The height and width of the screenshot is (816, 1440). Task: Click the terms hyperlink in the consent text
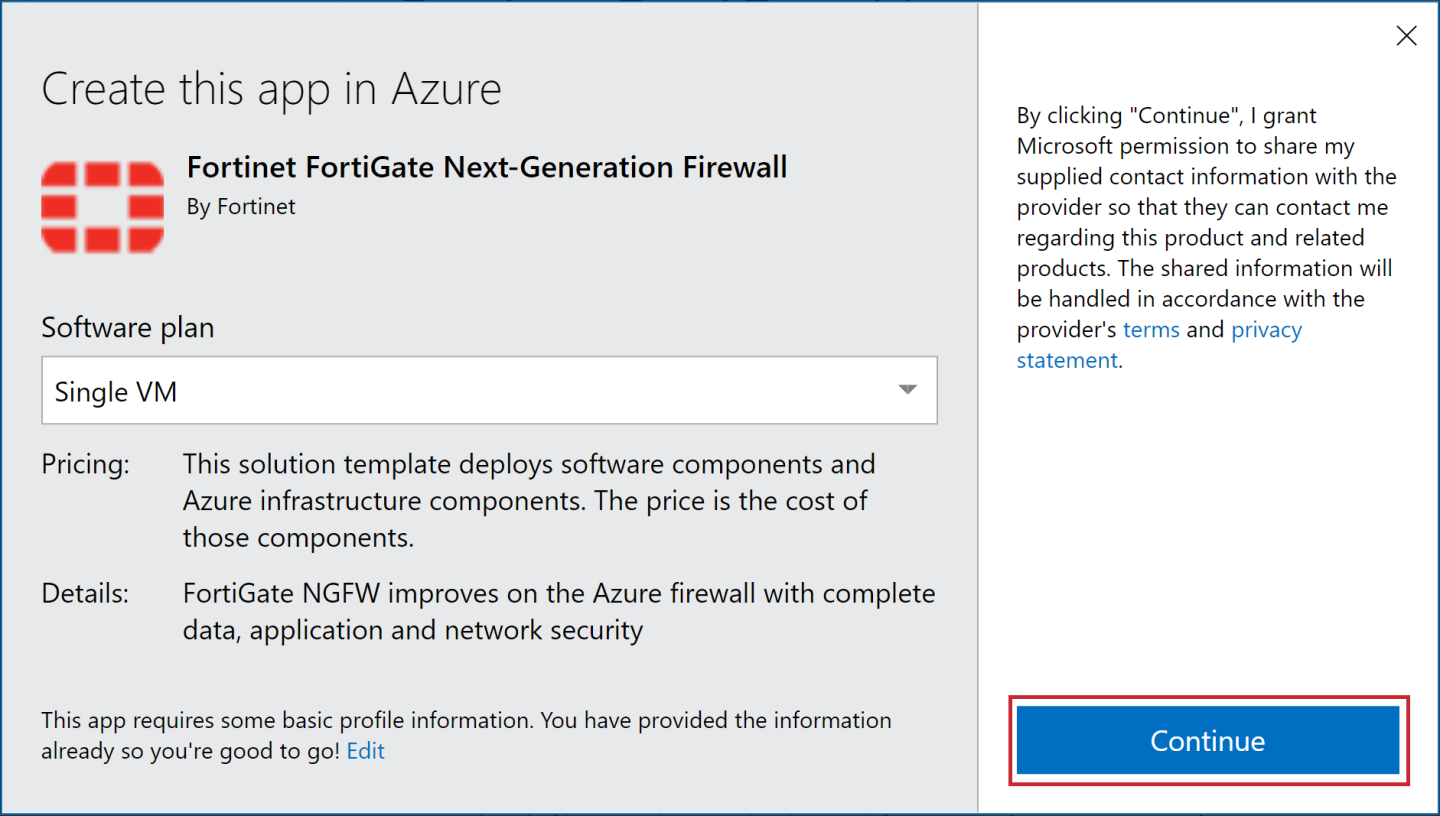coord(1151,329)
